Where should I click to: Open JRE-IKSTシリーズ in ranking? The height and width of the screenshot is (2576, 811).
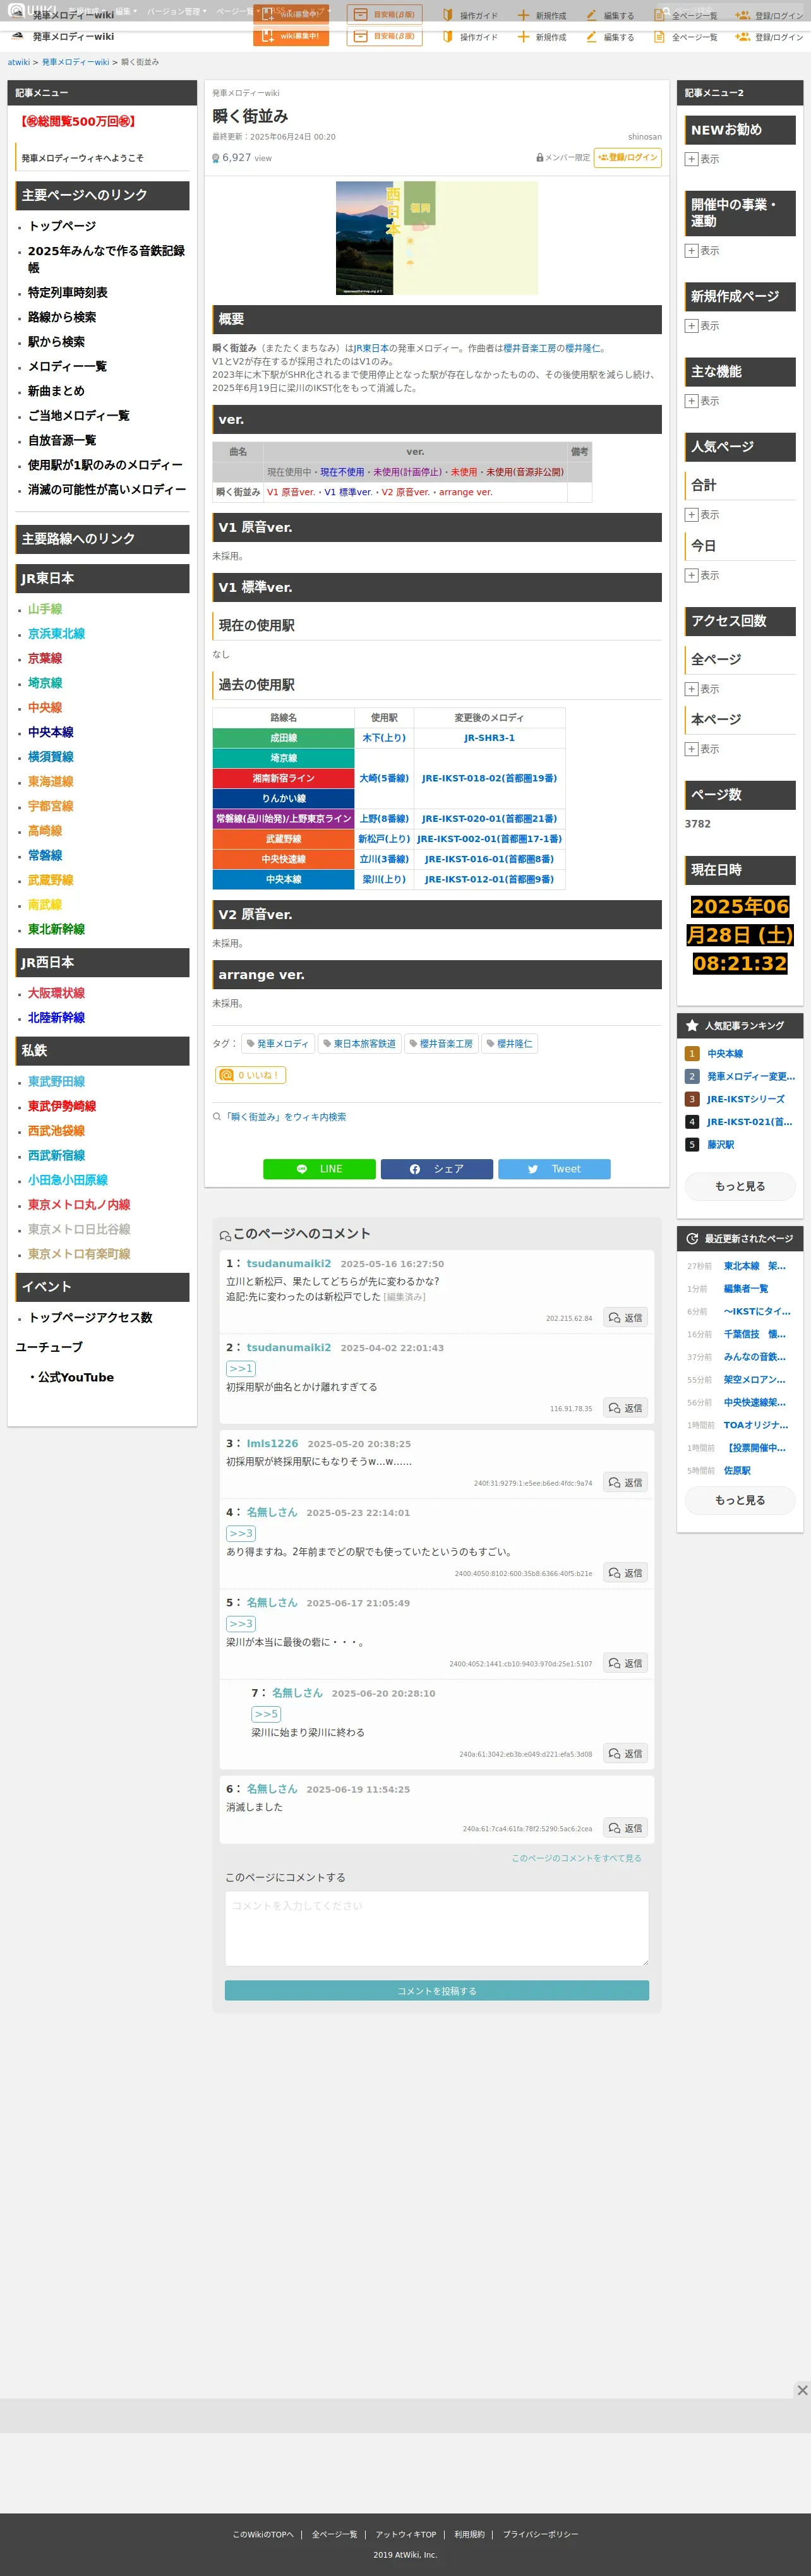tap(745, 1099)
